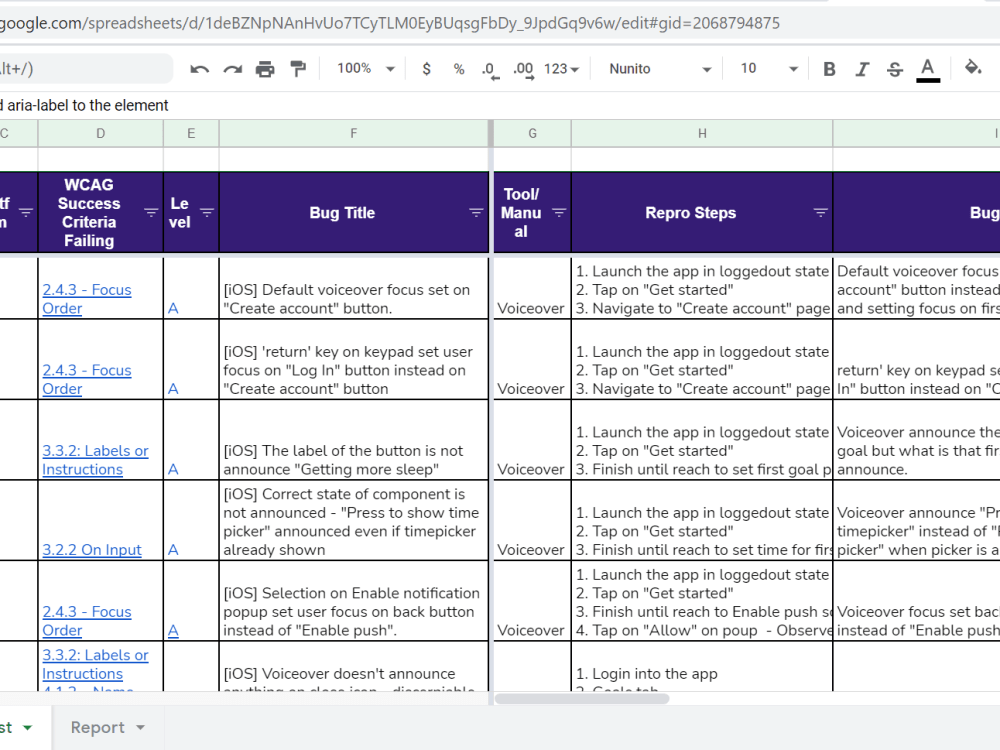Image resolution: width=1000 pixels, height=750 pixels.
Task: Open the zoom 100% dropdown
Action: click(366, 68)
